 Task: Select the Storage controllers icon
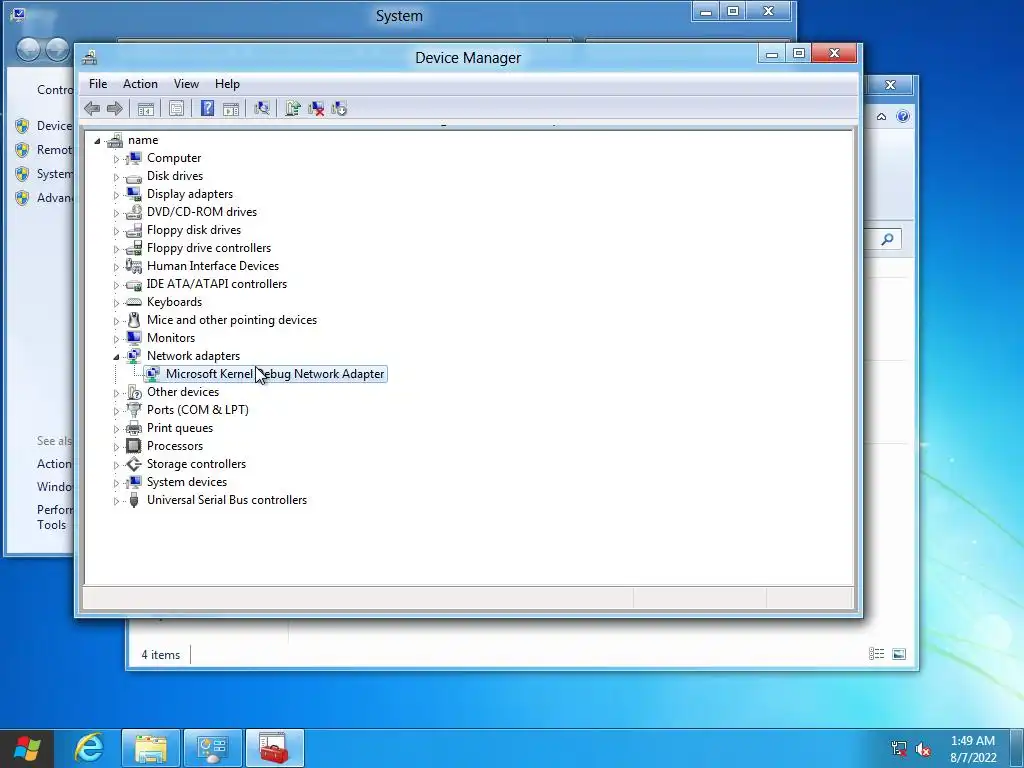(x=134, y=464)
